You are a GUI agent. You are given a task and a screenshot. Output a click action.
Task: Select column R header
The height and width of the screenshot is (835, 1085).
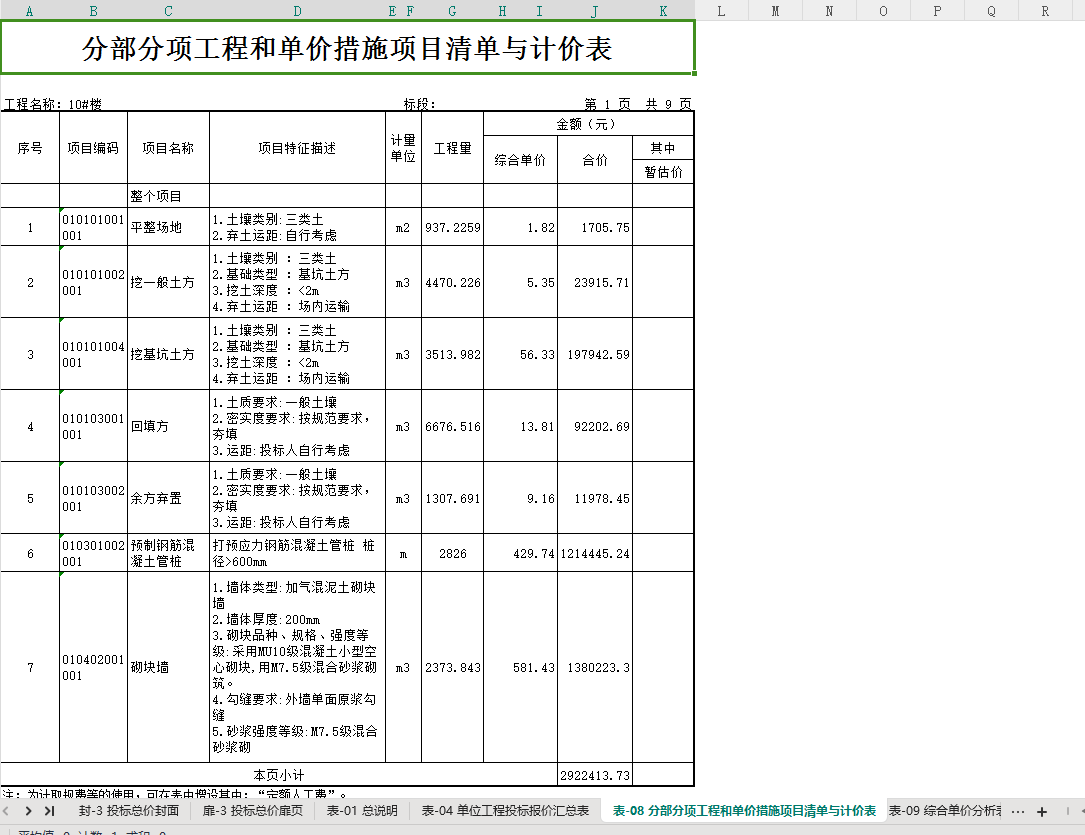(x=1045, y=11)
